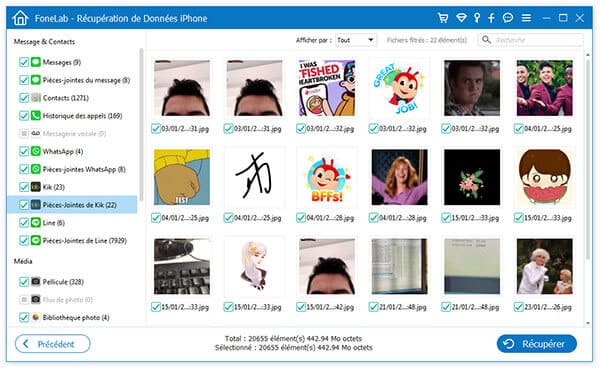
Task: Select the anime girl illustration thumbnail
Action: (x=254, y=266)
